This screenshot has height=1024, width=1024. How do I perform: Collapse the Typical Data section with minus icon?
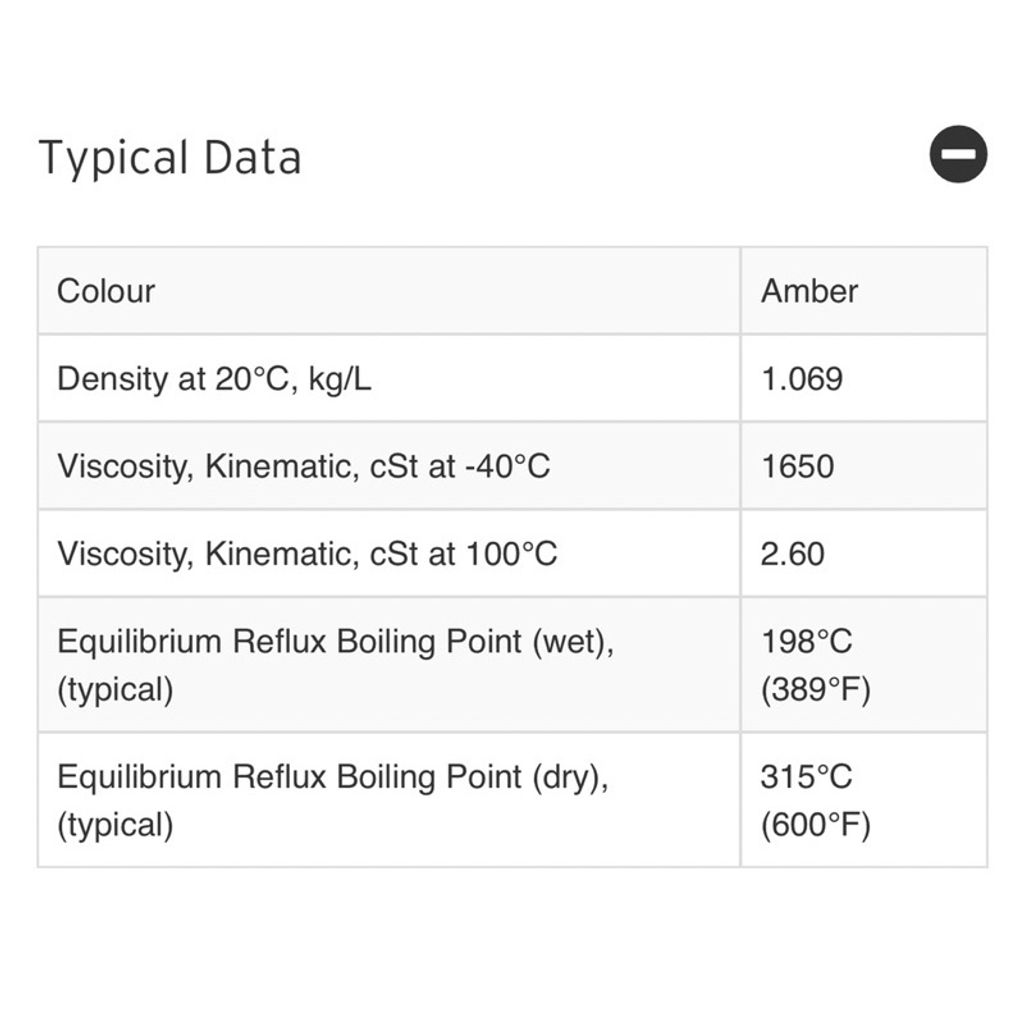(x=958, y=154)
